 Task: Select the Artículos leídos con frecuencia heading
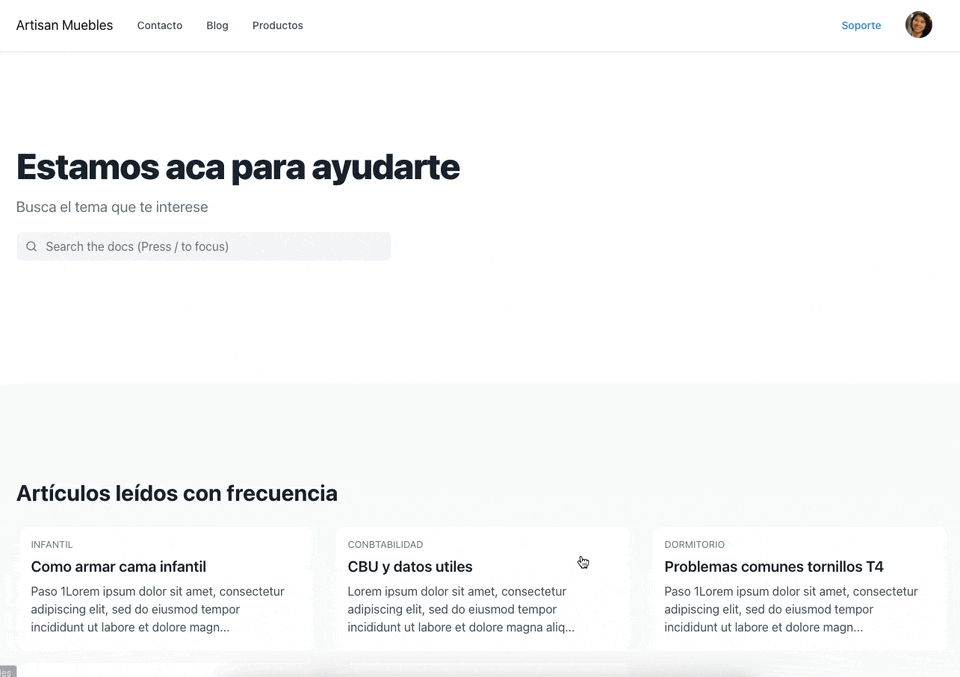point(177,493)
